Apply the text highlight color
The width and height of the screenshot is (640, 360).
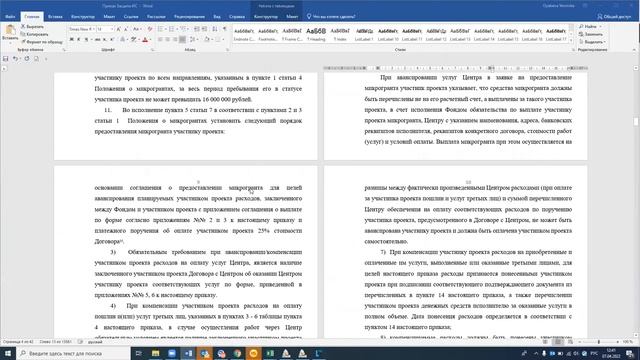[134, 40]
